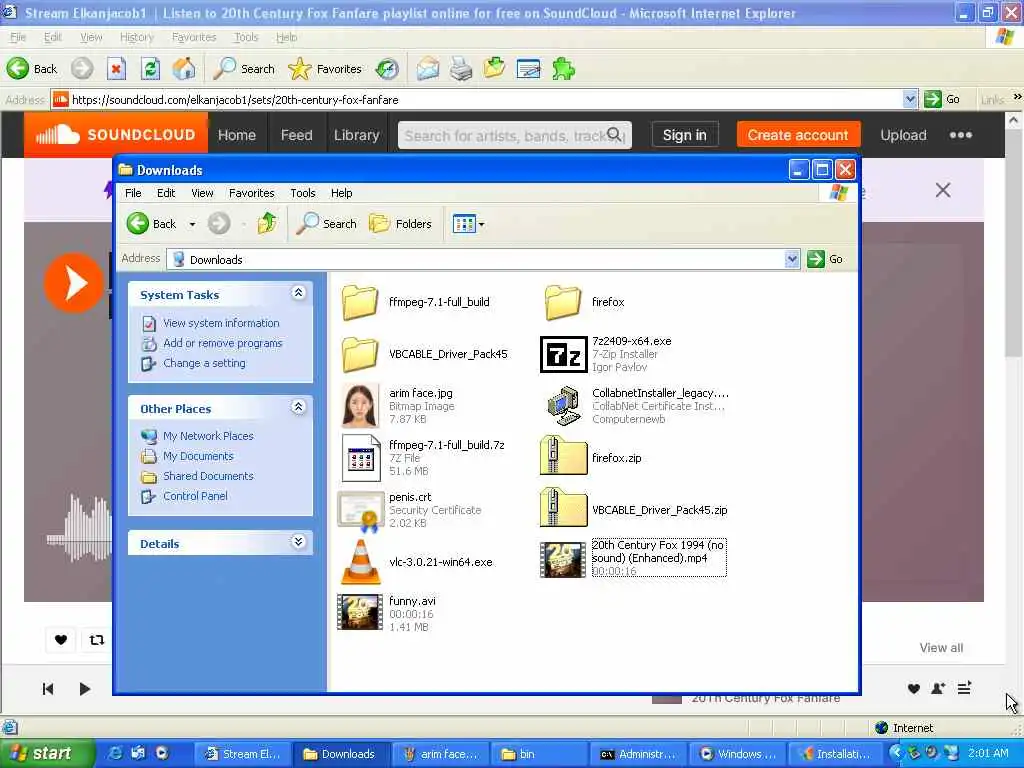The height and width of the screenshot is (768, 1024).
Task: Open the Help menu in Downloads window
Action: tap(341, 193)
